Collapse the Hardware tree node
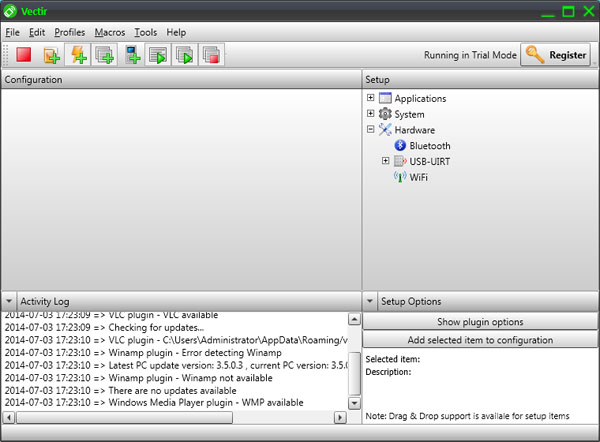Viewport: 600px width, 442px height. (371, 130)
